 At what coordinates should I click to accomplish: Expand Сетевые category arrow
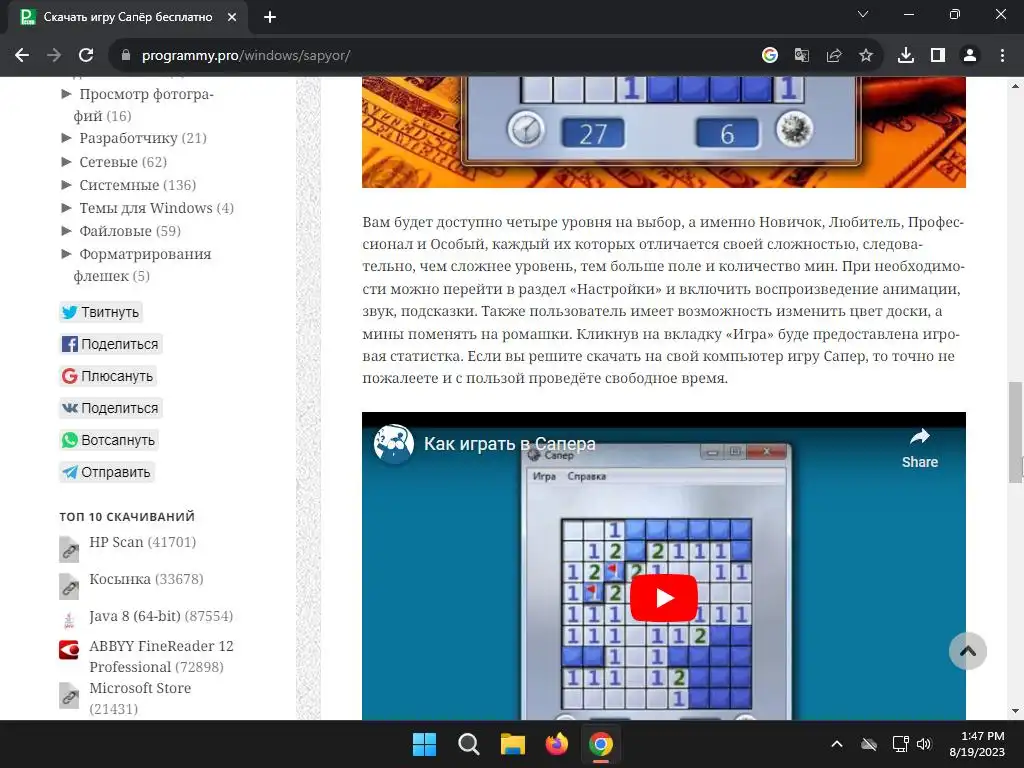click(66, 161)
